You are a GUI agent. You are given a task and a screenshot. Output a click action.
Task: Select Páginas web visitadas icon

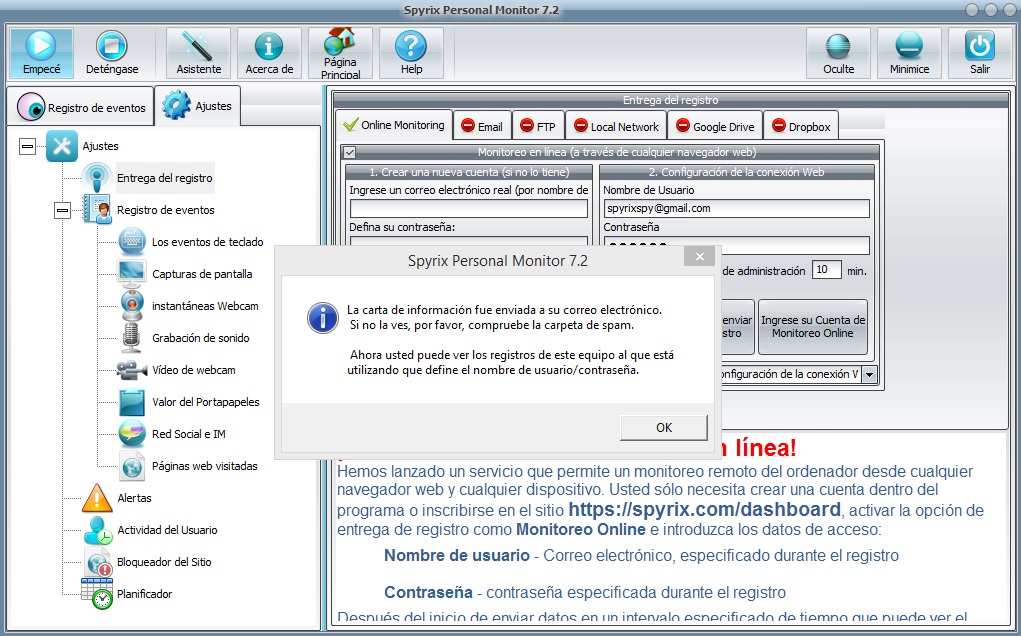[x=132, y=465]
